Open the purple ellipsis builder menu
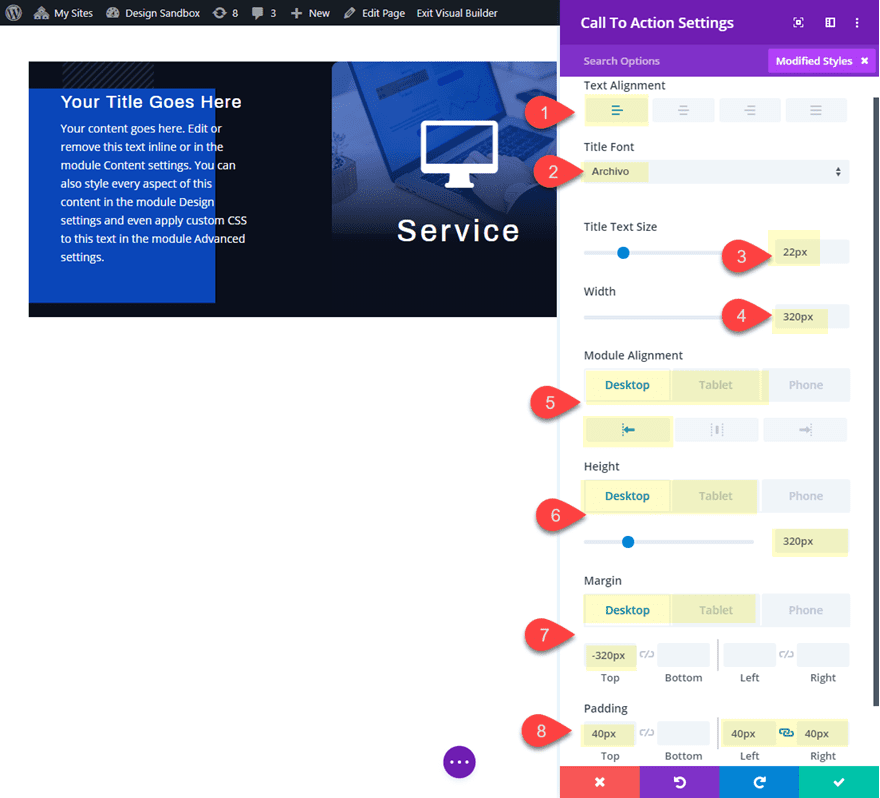880x798 pixels. pos(459,762)
